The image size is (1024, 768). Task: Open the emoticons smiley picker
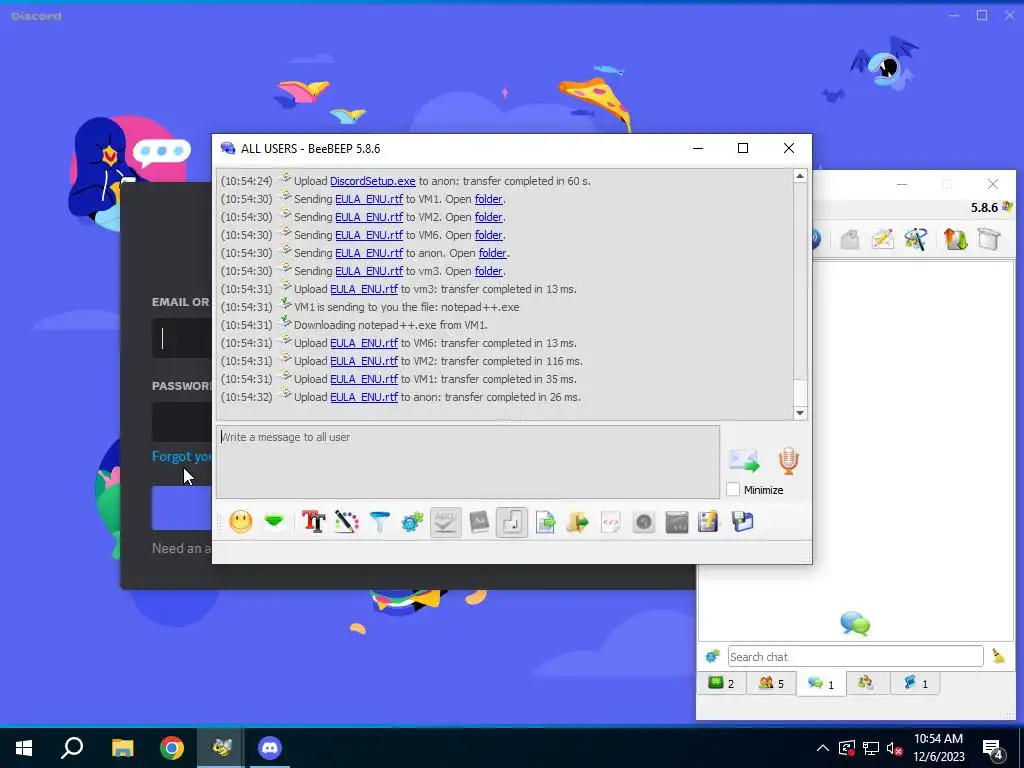coord(241,522)
